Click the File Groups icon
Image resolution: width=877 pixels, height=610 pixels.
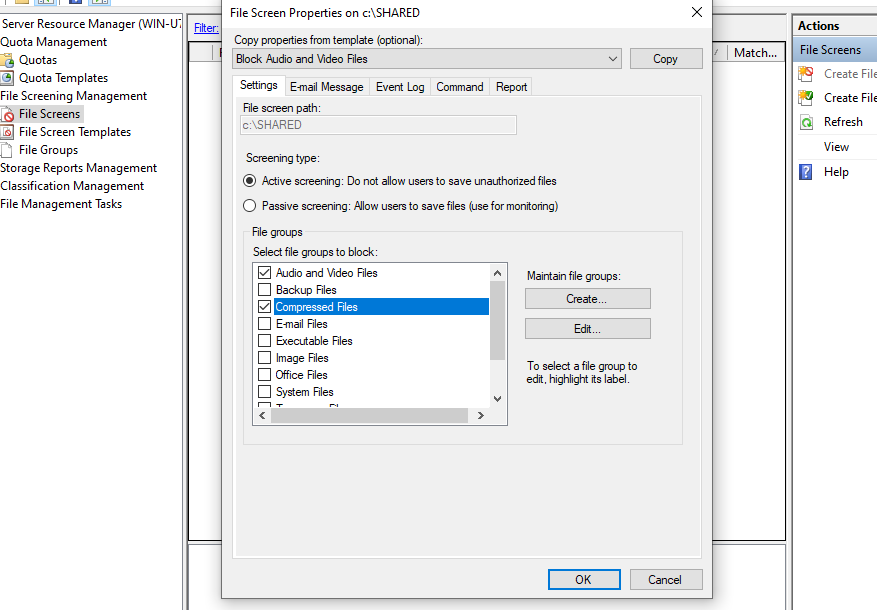(8, 150)
